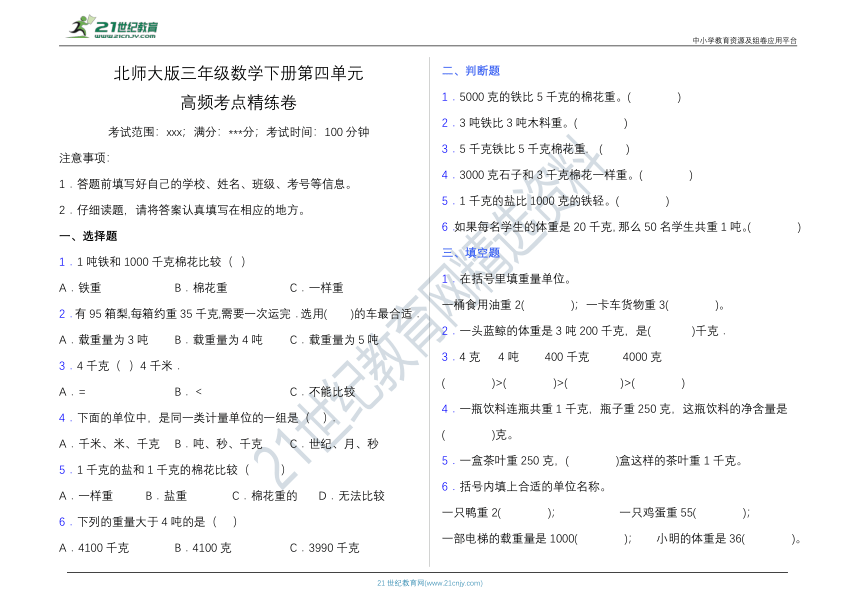Image resolution: width=860 pixels, height=607 pixels.
Task: Click the fill-in item 一卡车货物重3( )
Action: click(655, 304)
